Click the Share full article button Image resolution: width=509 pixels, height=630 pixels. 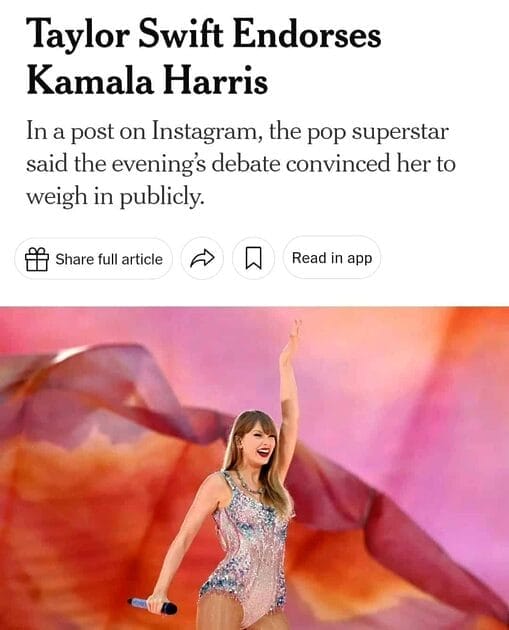(x=94, y=259)
